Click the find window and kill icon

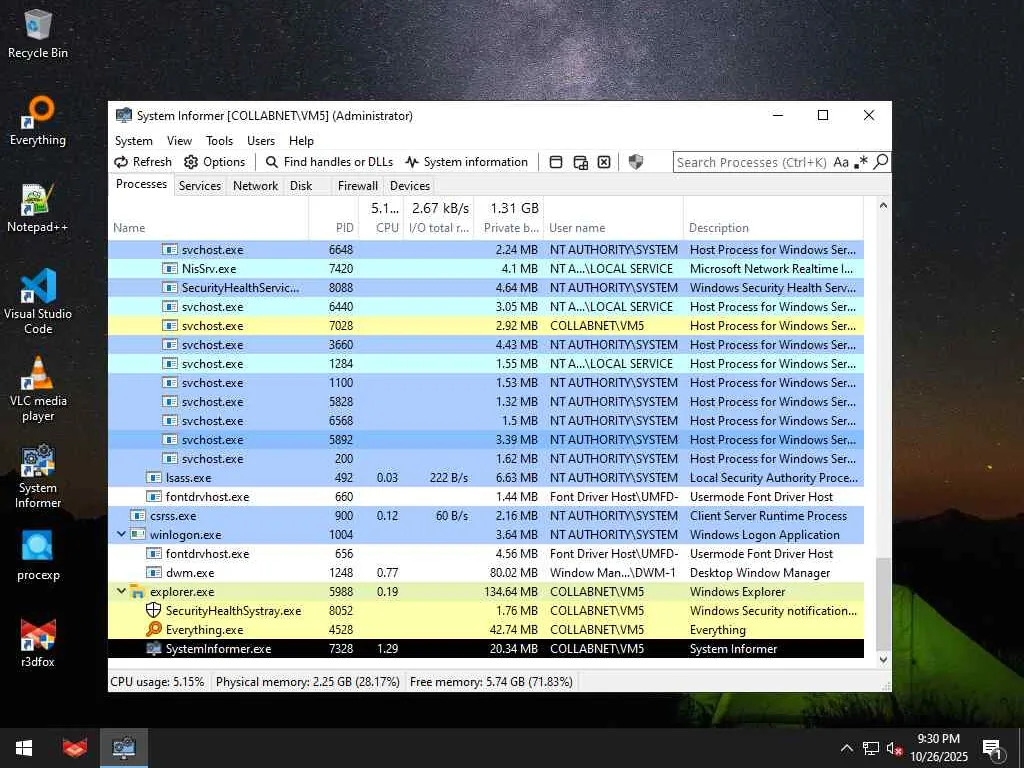604,162
